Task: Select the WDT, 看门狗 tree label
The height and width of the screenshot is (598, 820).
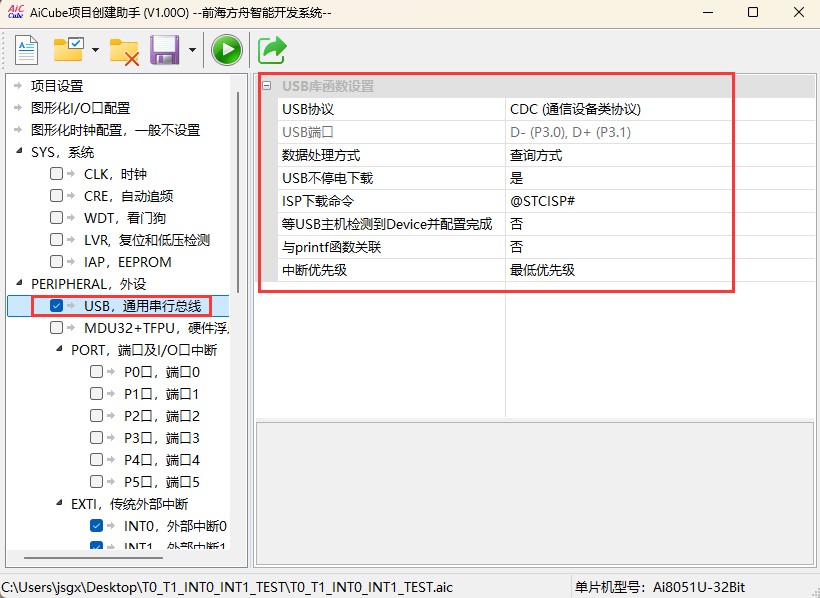Action: pyautogui.click(x=125, y=218)
